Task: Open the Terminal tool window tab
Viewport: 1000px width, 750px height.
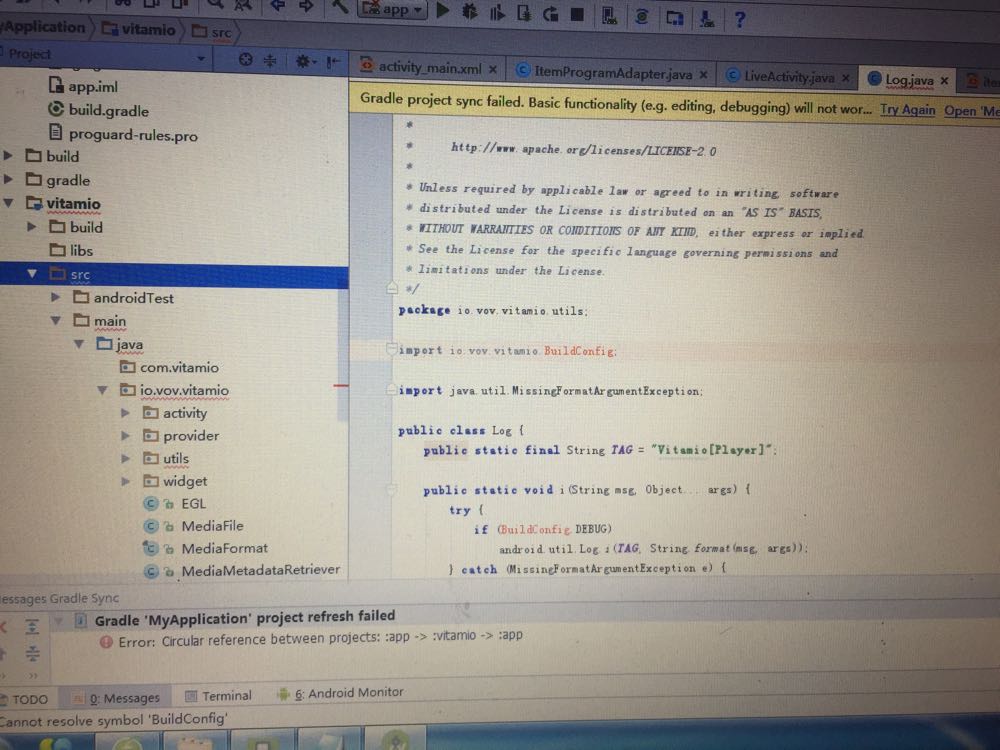Action: (x=219, y=696)
